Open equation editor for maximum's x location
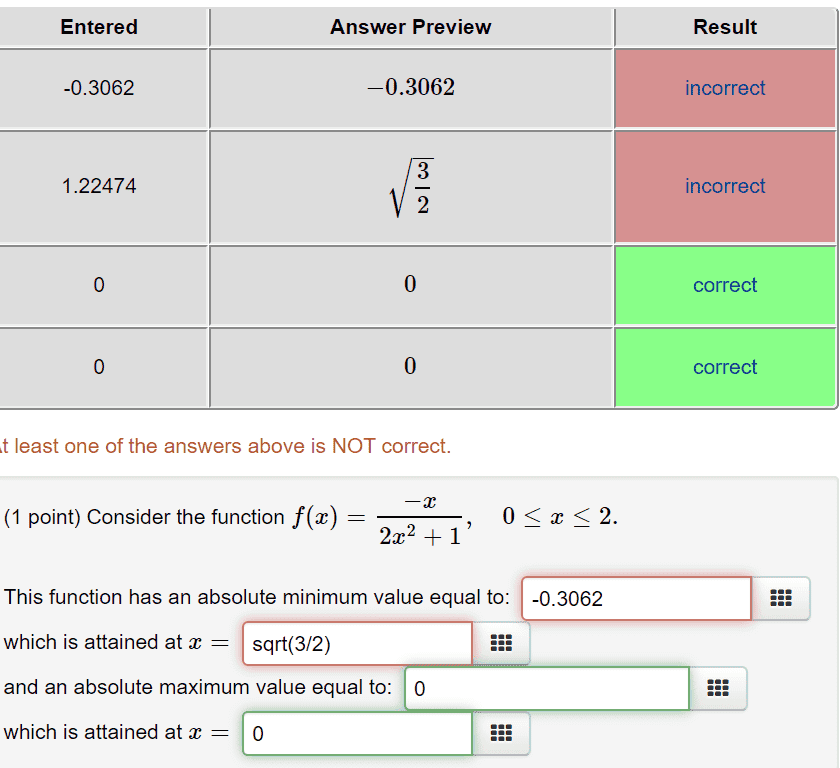 [500, 734]
